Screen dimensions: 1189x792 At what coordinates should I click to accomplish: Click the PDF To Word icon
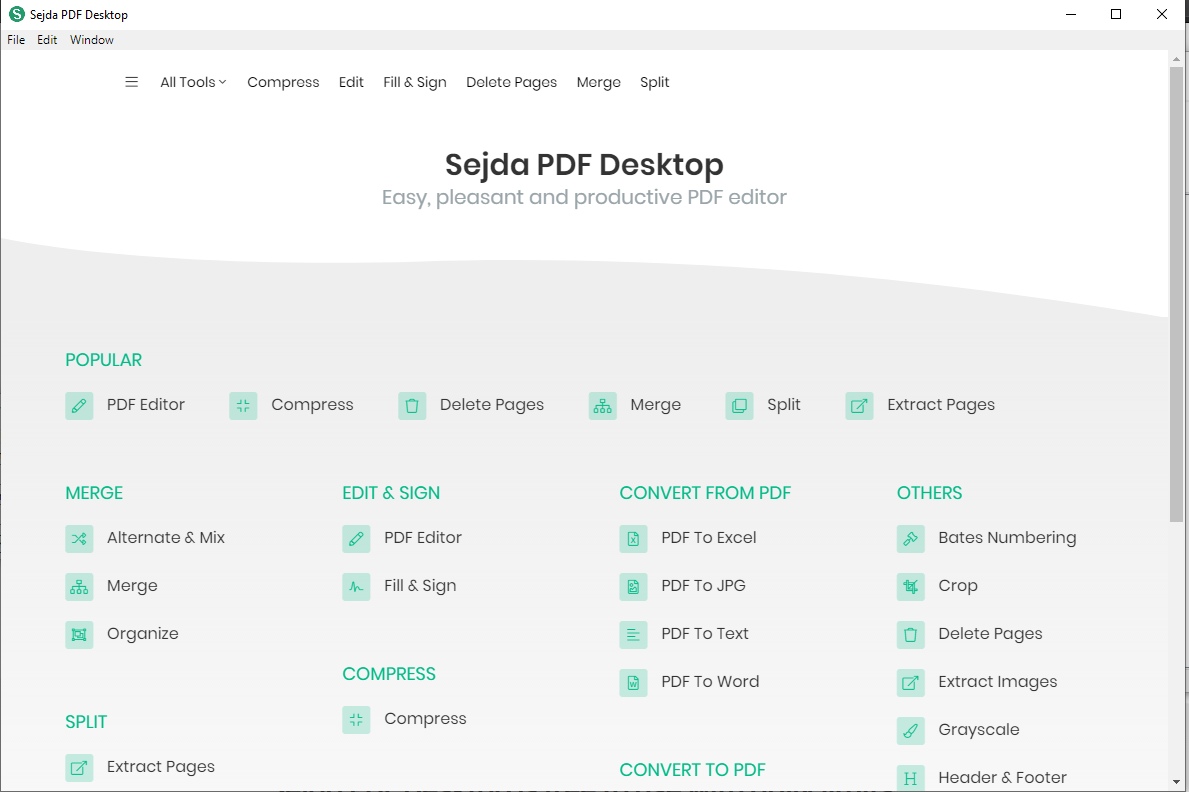click(x=633, y=683)
